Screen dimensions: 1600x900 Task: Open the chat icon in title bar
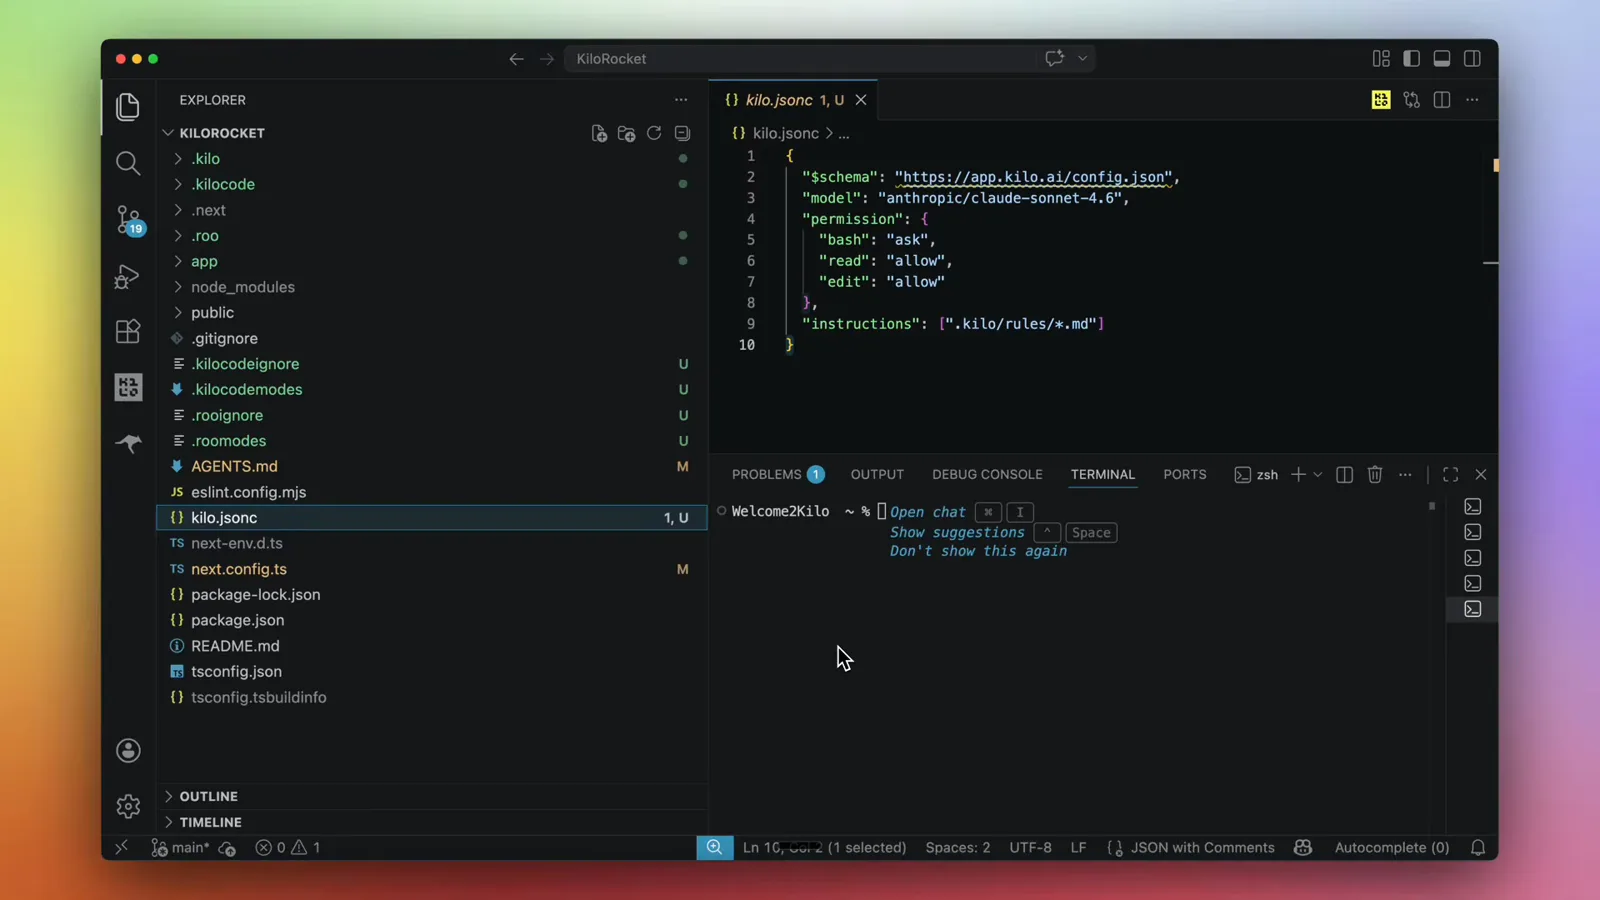pos(1054,59)
